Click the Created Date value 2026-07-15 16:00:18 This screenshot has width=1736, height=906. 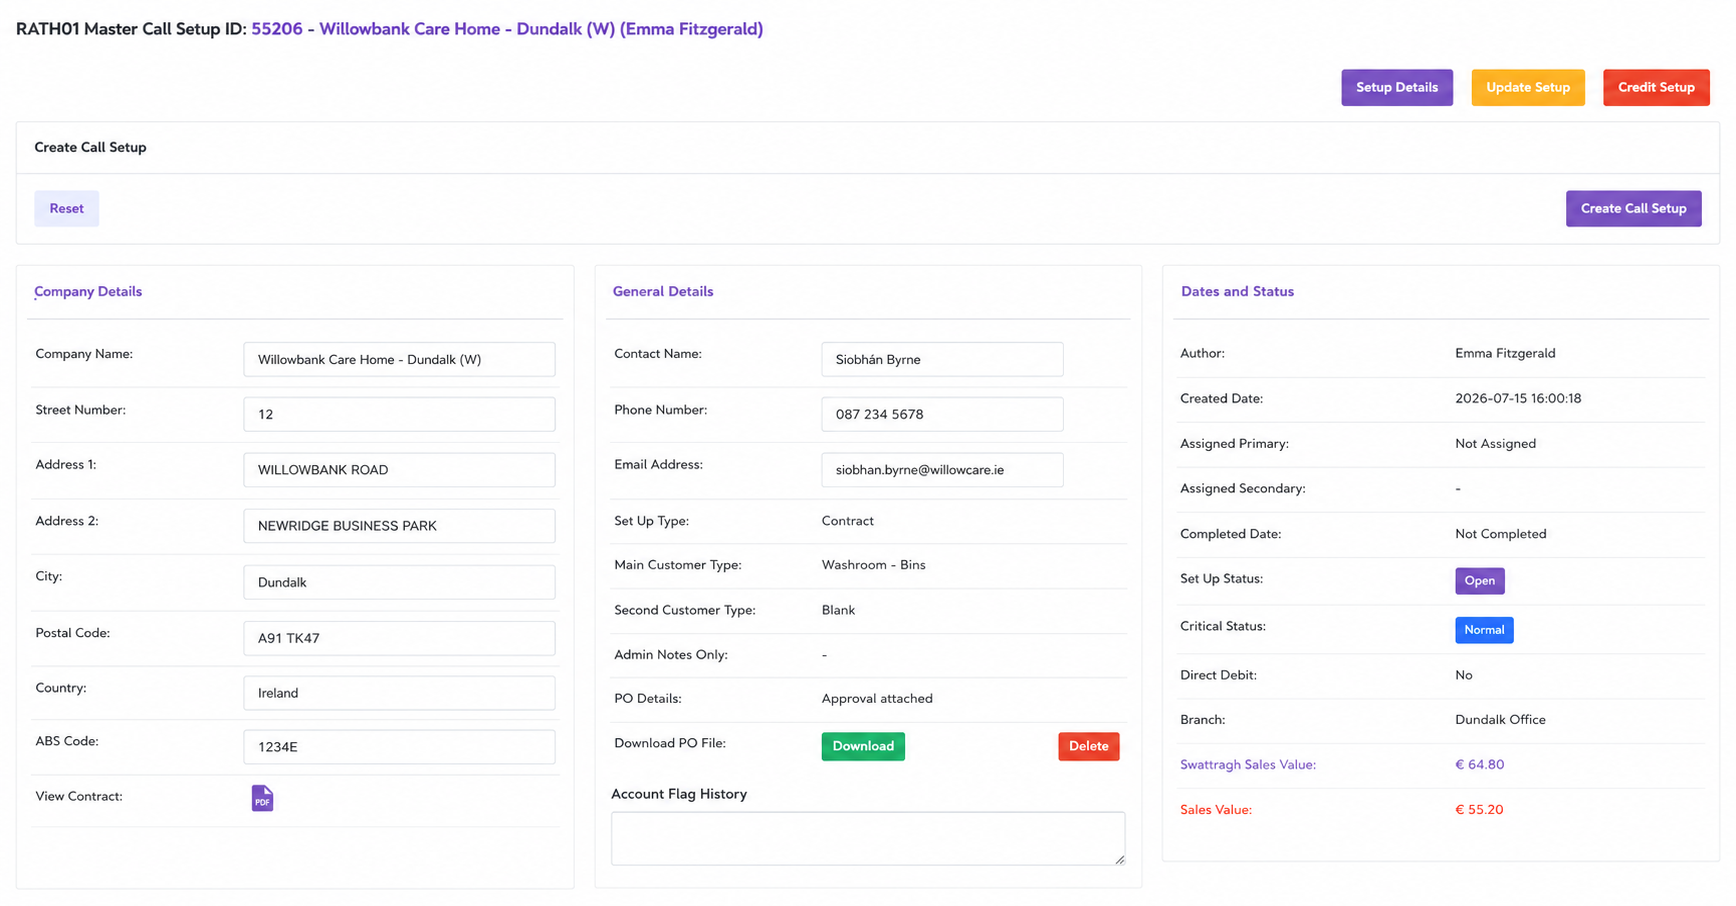pos(1518,399)
